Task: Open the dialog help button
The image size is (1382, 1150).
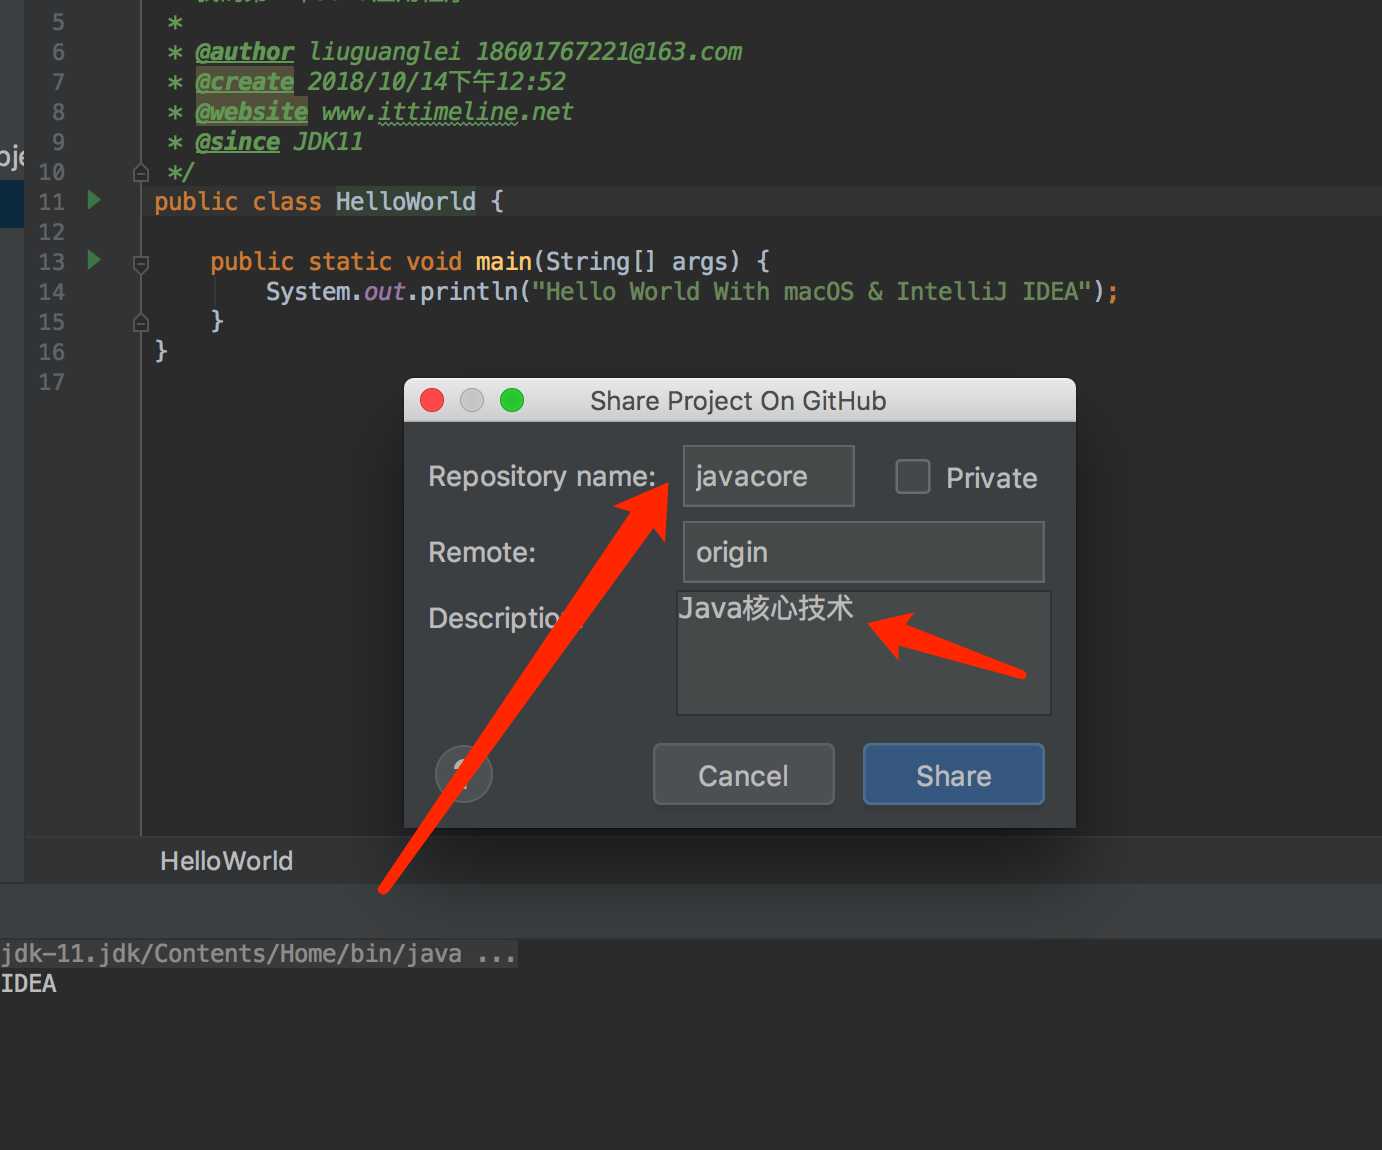Action: point(463,773)
